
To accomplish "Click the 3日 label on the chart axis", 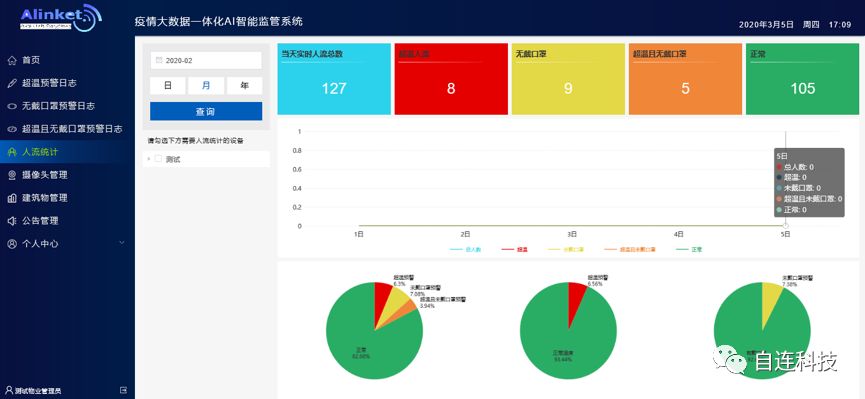I will tap(572, 235).
